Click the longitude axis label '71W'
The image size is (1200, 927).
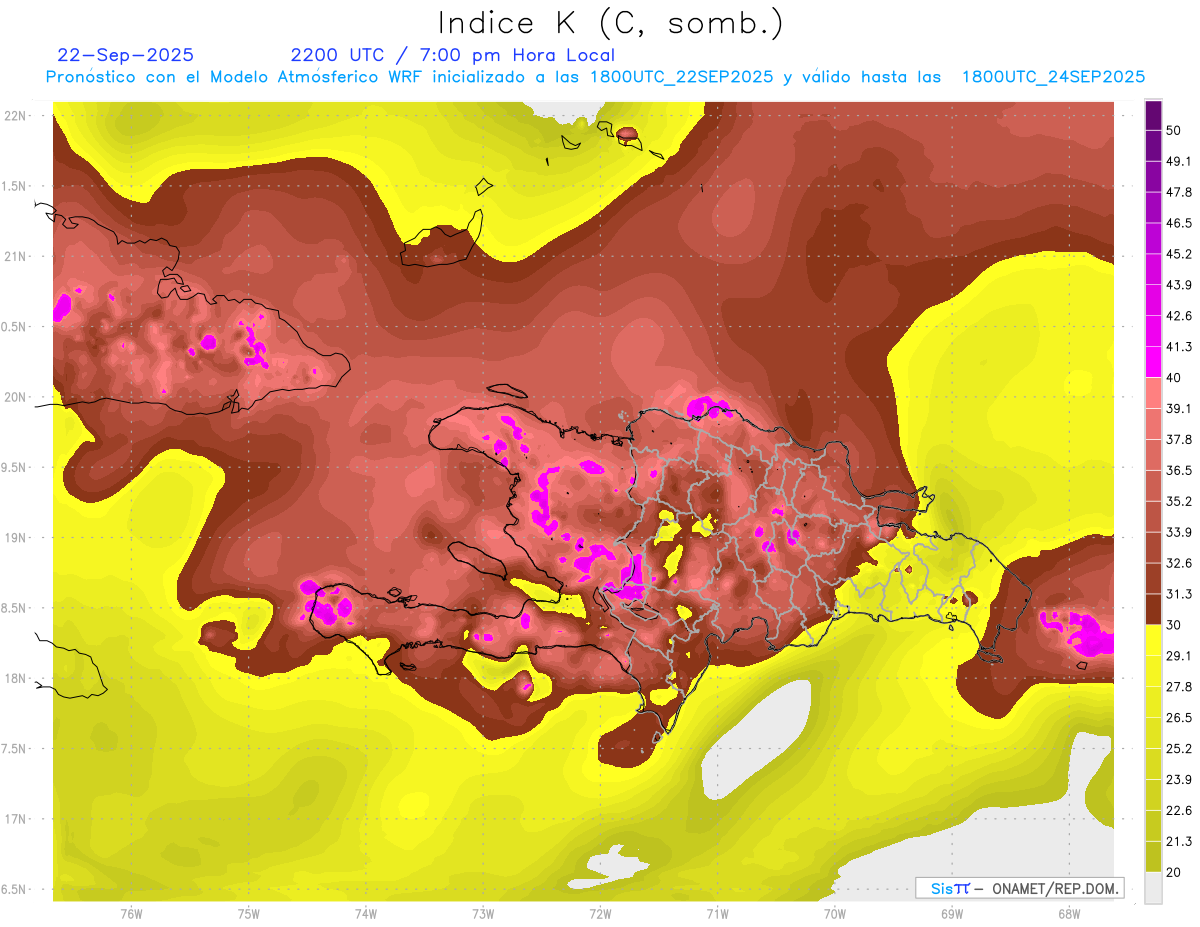pos(717,914)
